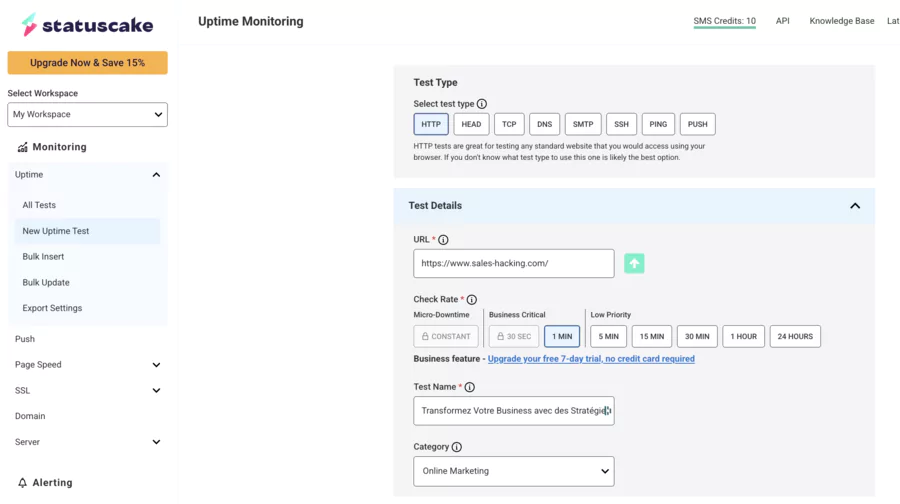
Task: Click the info icon beside Category
Action: click(x=456, y=447)
